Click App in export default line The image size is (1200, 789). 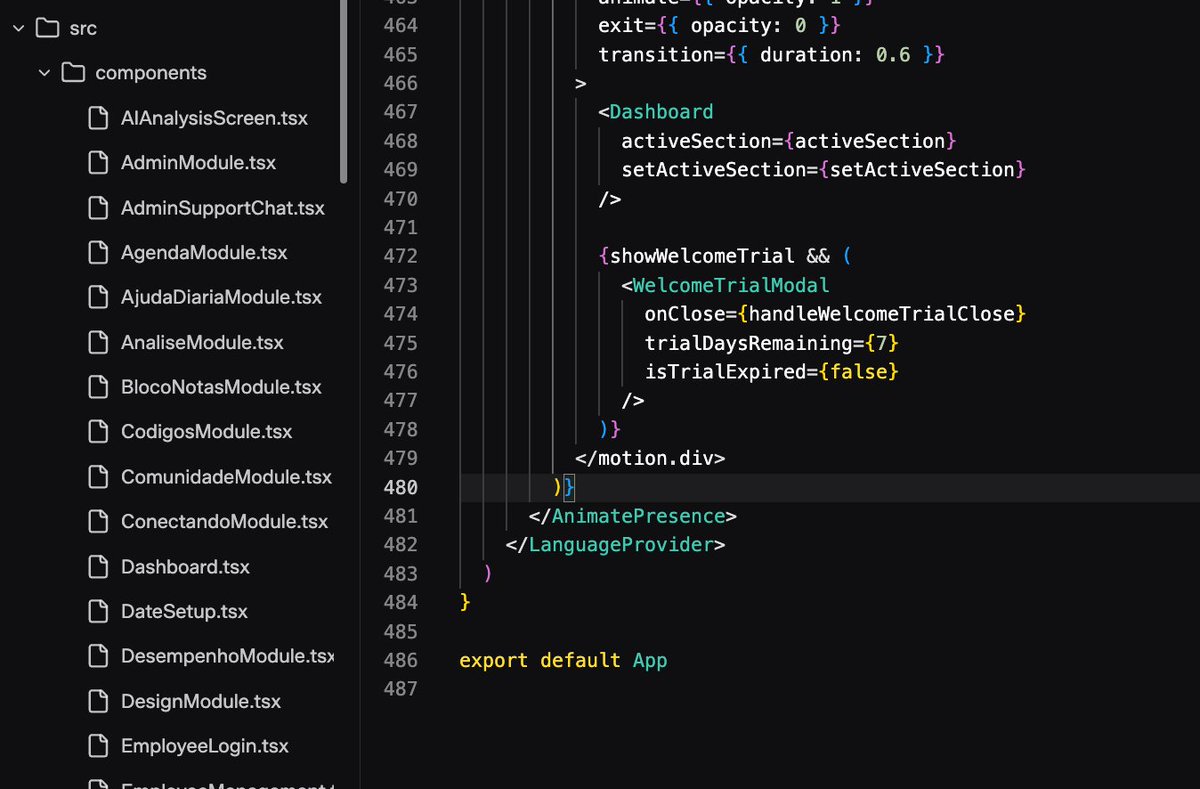click(x=650, y=660)
